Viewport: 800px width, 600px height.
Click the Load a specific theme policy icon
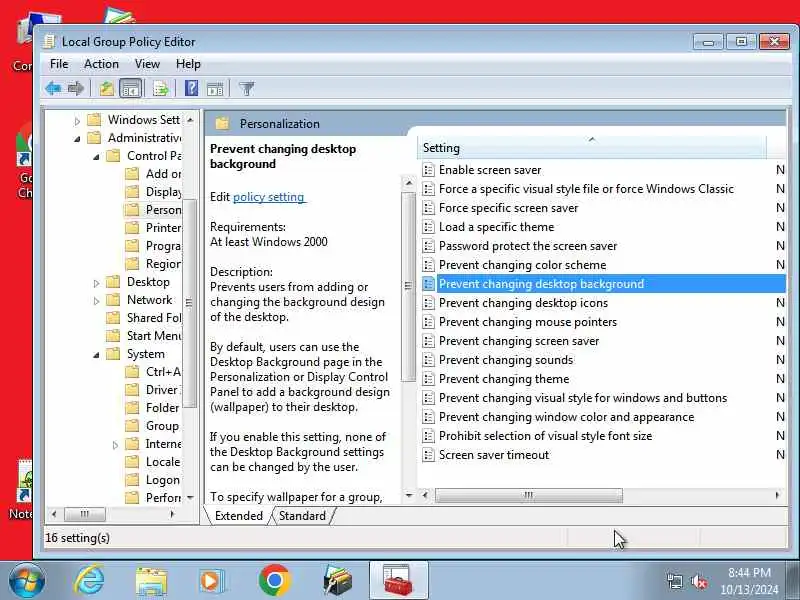(x=429, y=227)
